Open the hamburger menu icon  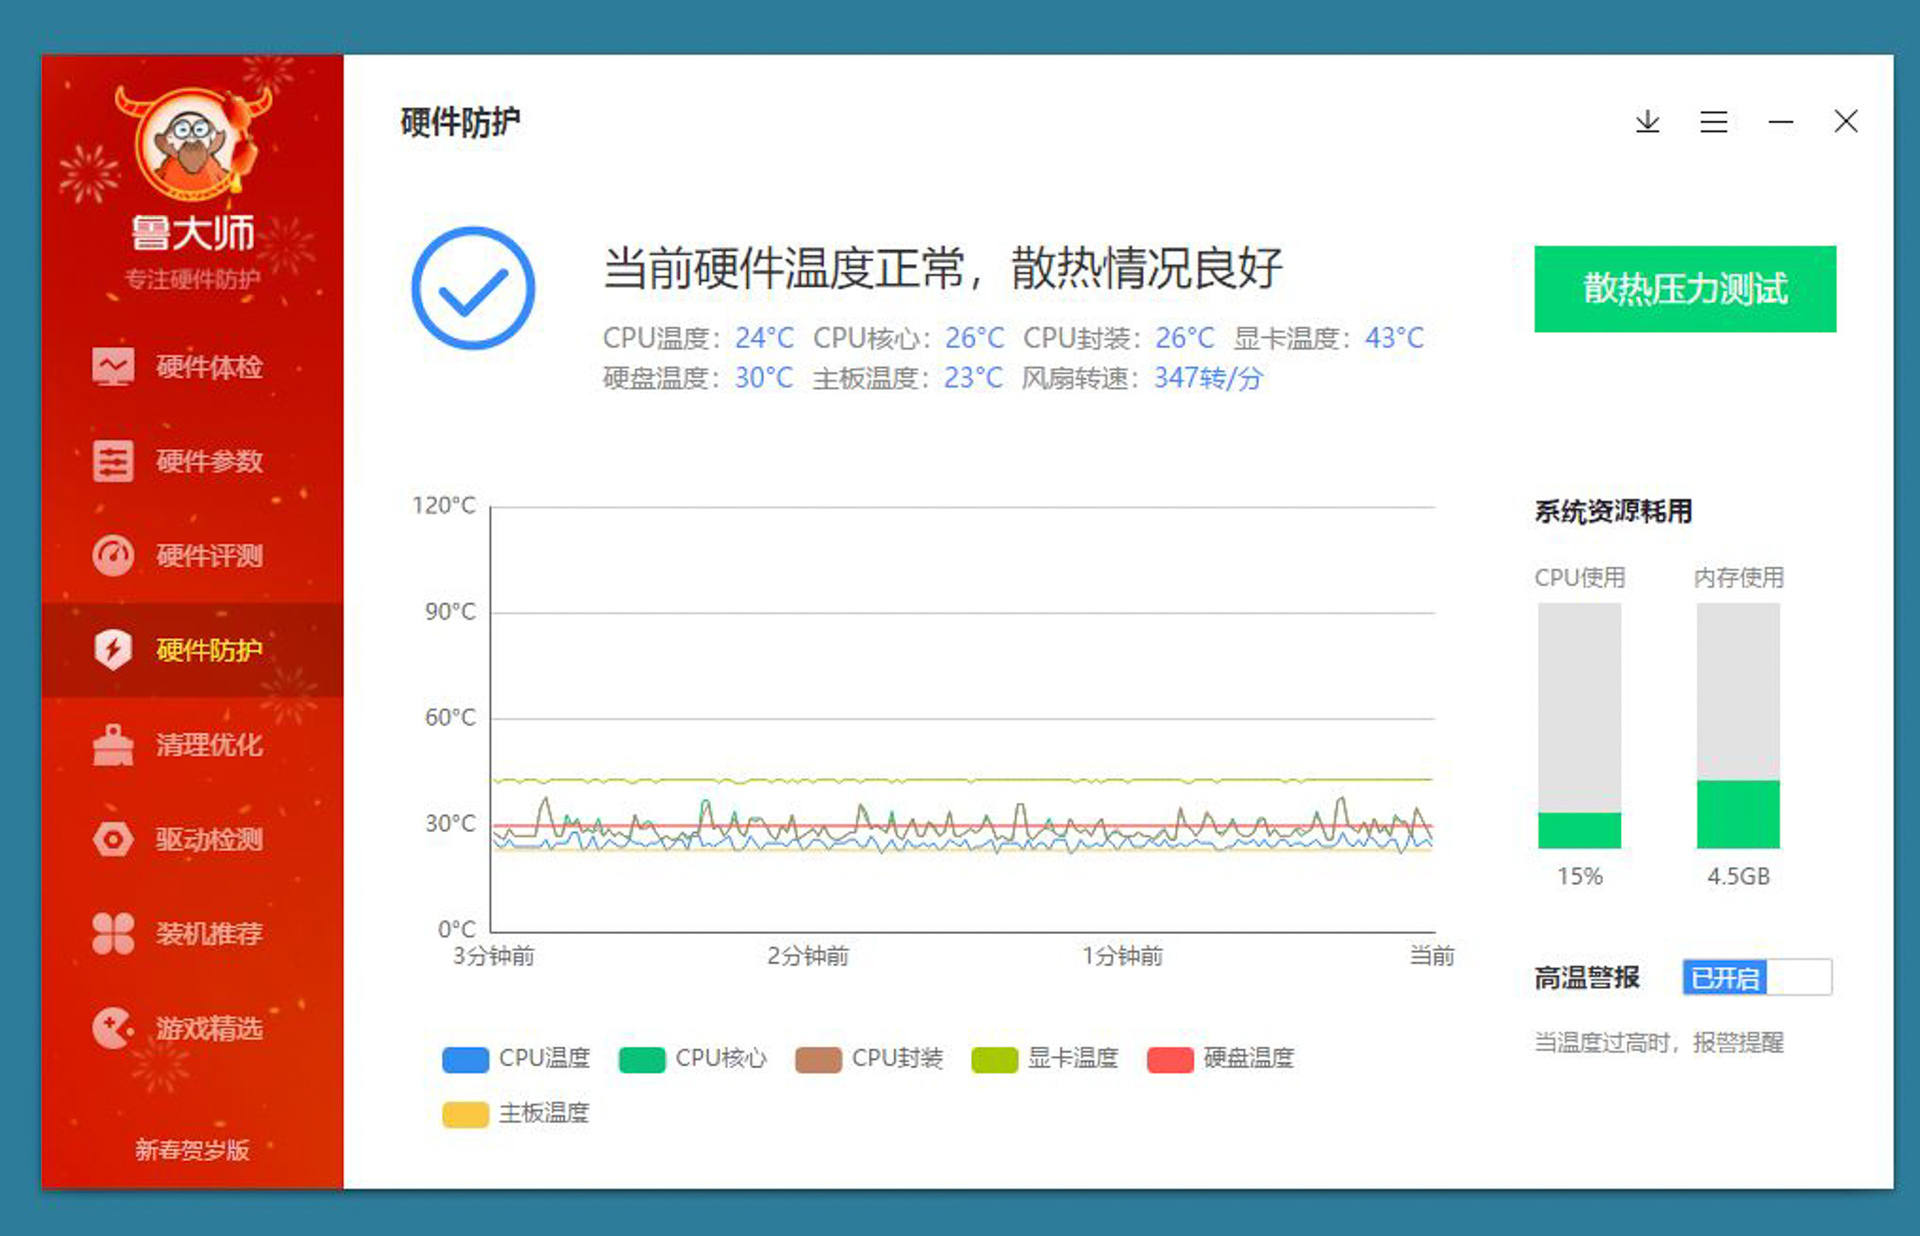[1714, 122]
